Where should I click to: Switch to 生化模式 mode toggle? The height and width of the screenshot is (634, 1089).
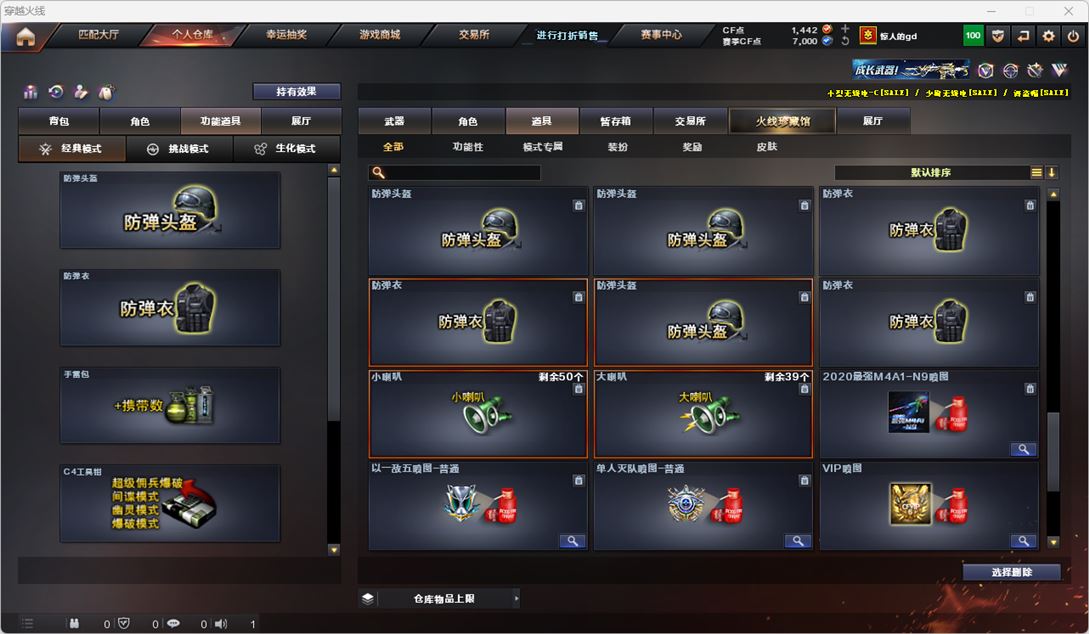pos(286,149)
